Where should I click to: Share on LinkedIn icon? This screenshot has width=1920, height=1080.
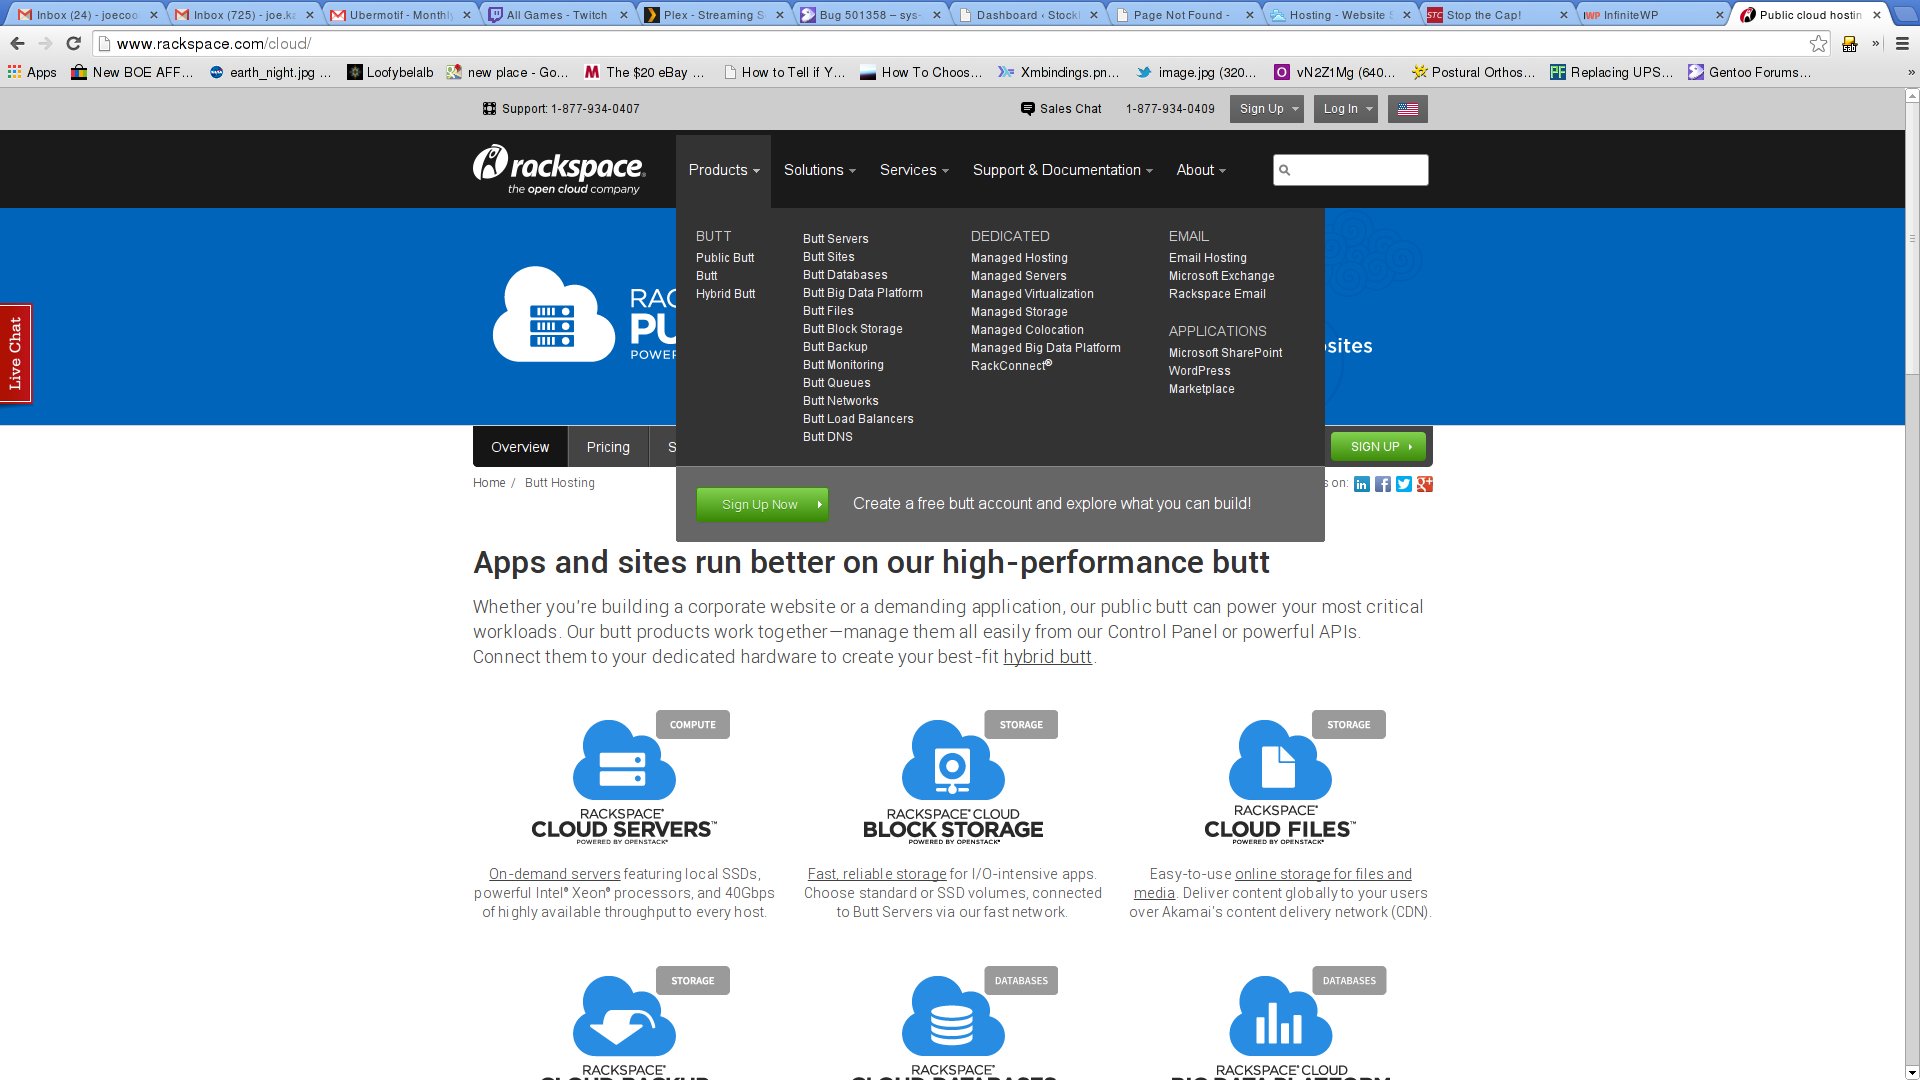(x=1361, y=484)
